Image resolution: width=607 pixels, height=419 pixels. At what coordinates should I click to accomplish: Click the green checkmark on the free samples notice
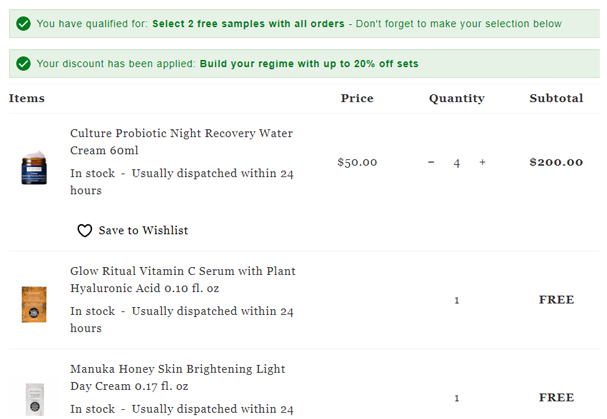(x=23, y=24)
